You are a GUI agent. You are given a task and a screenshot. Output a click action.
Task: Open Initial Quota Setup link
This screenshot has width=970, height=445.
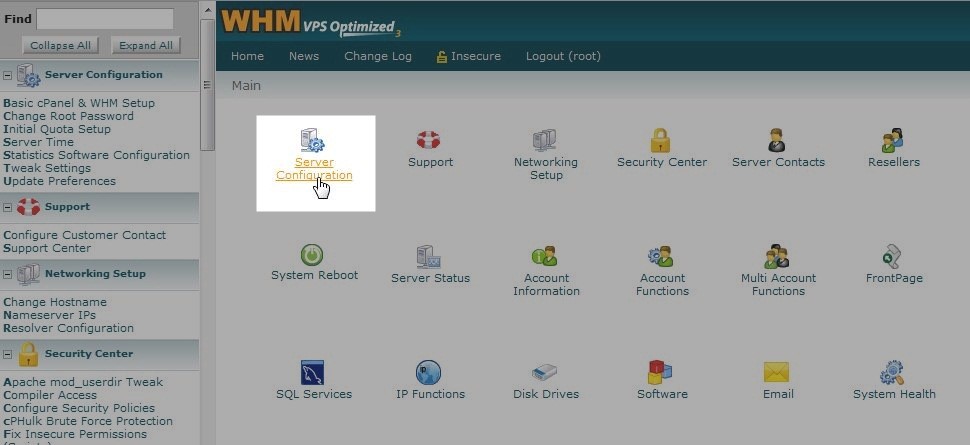(57, 129)
